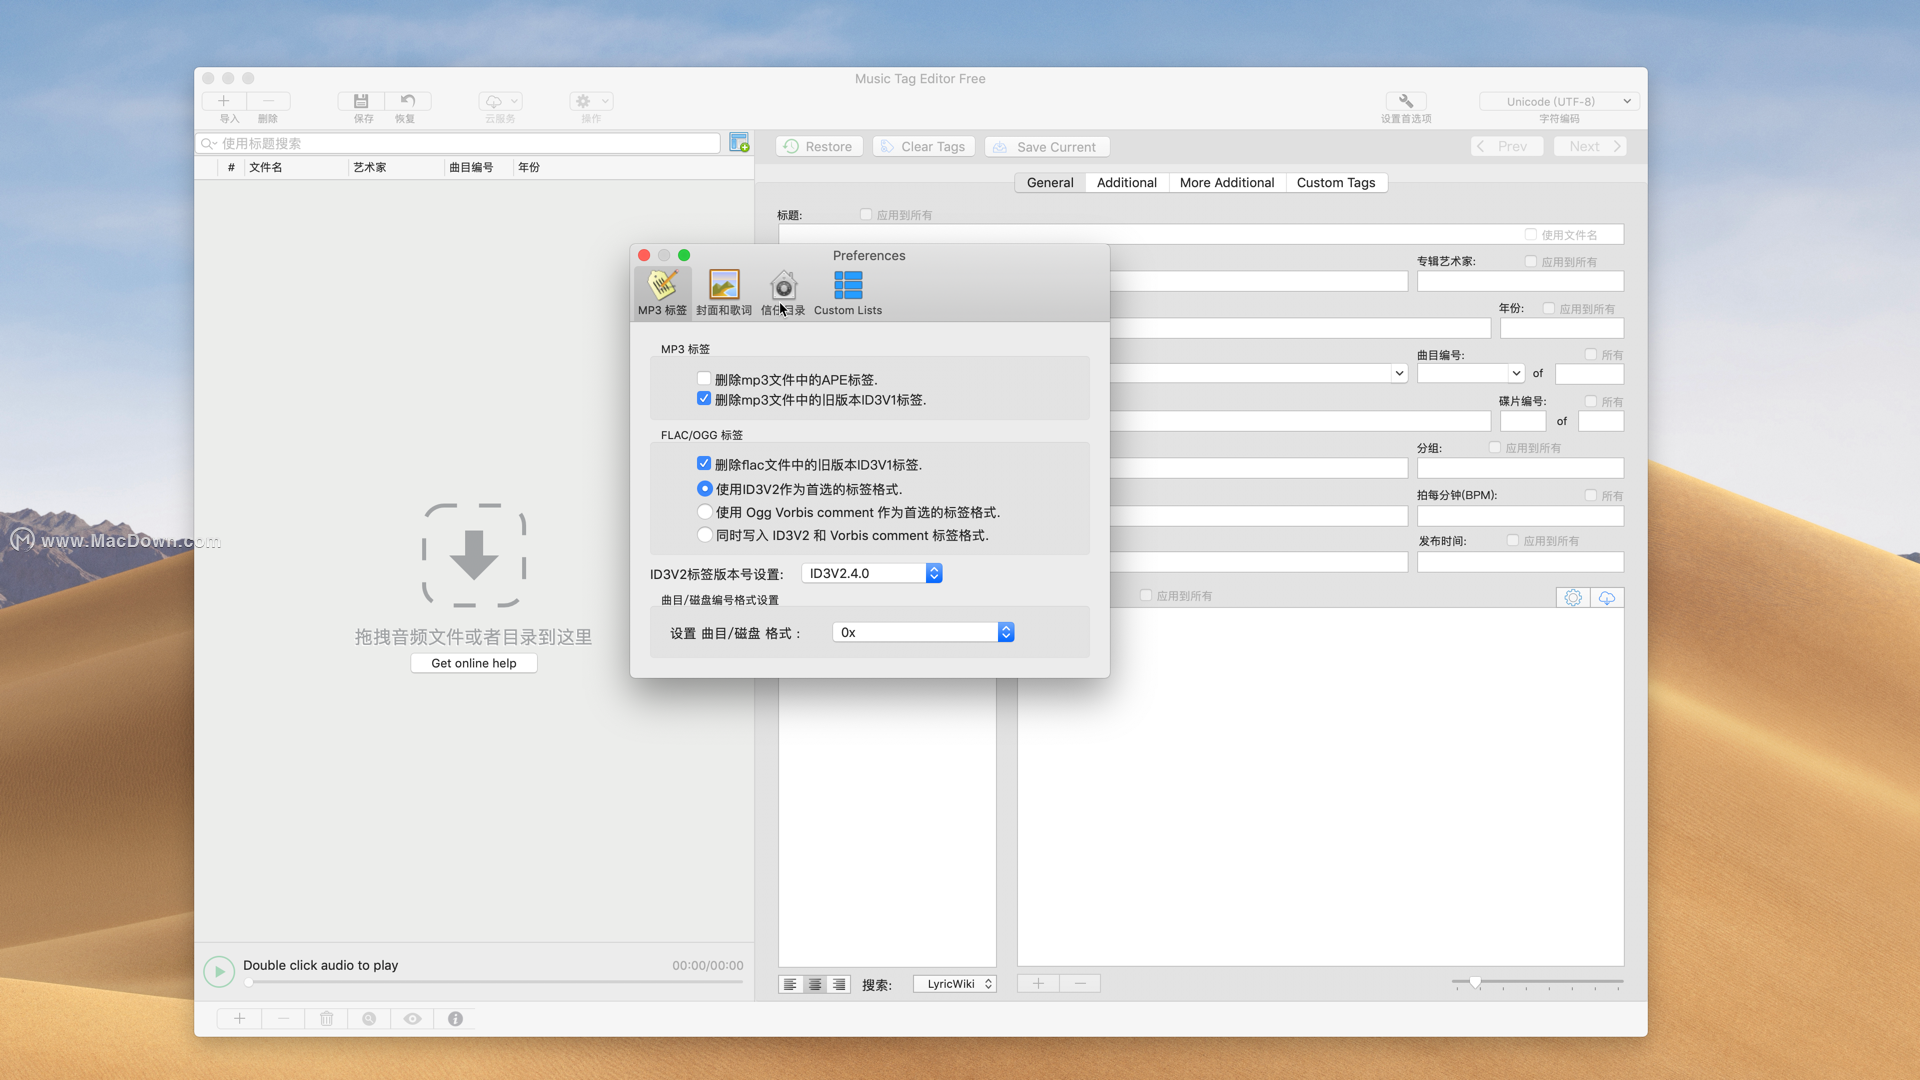This screenshot has height=1080, width=1920.
Task: Sort by the 艺术家 column header
Action: click(396, 167)
